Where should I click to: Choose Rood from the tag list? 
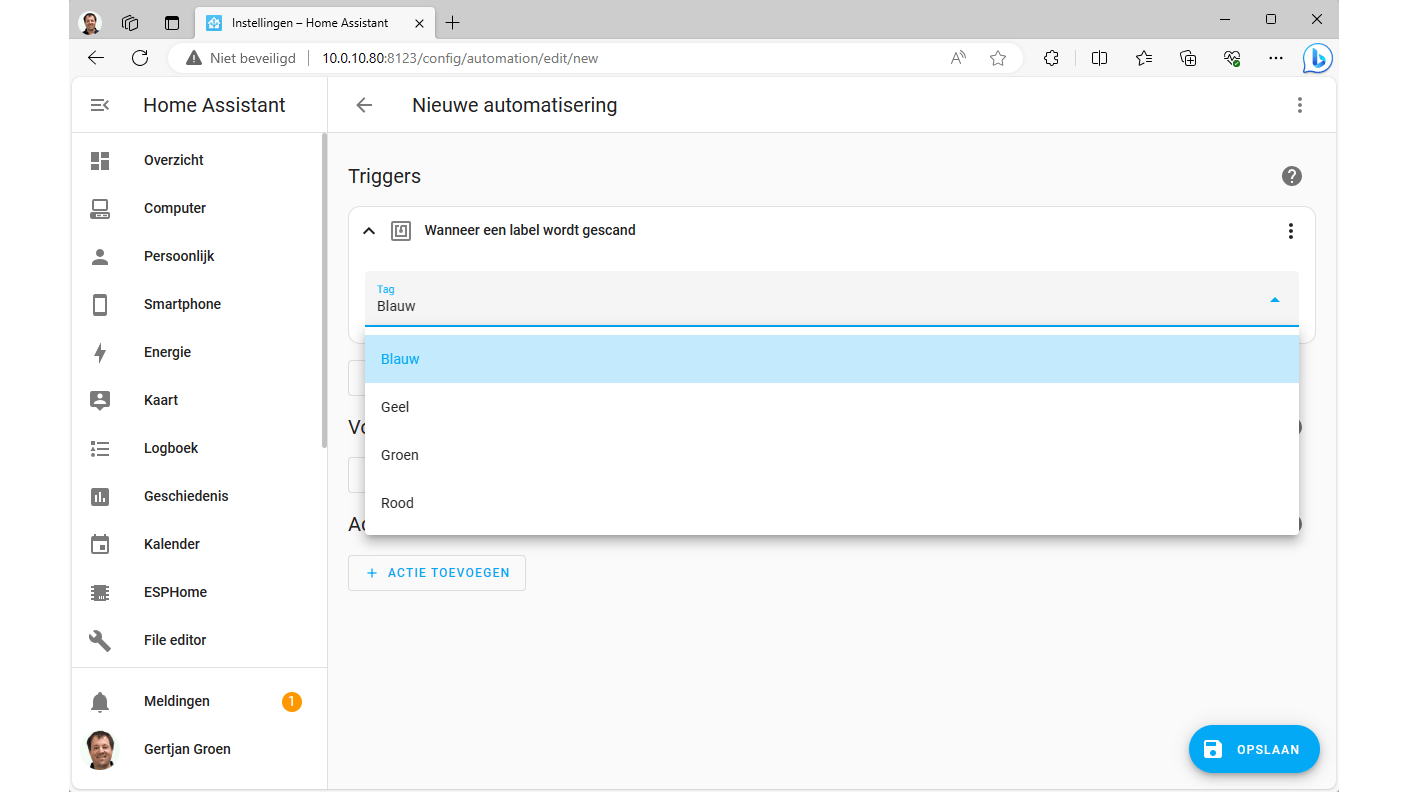click(x=397, y=503)
